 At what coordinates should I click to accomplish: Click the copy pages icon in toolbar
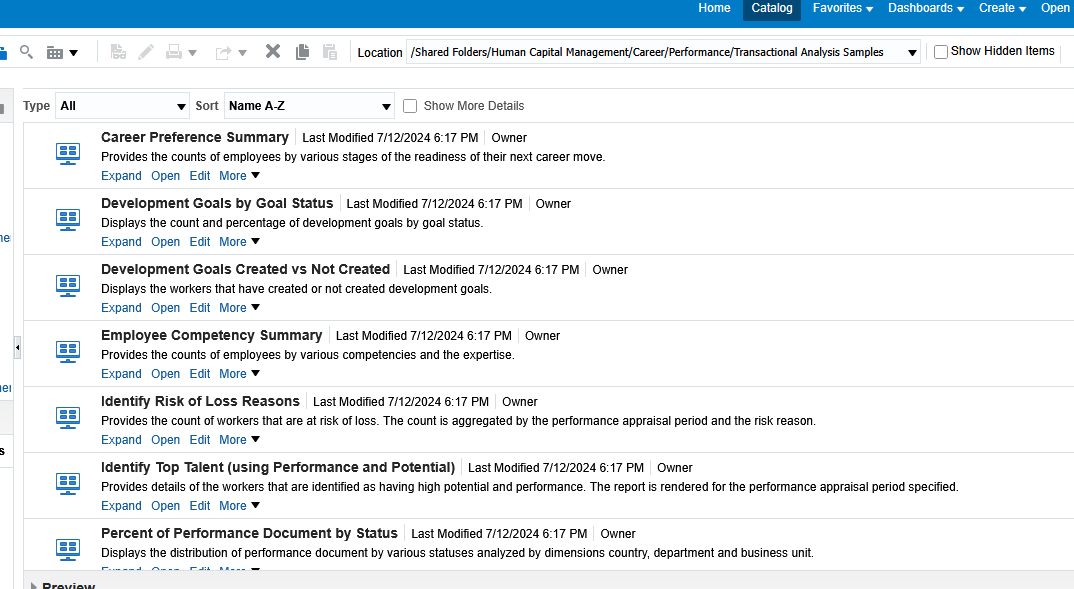[302, 52]
